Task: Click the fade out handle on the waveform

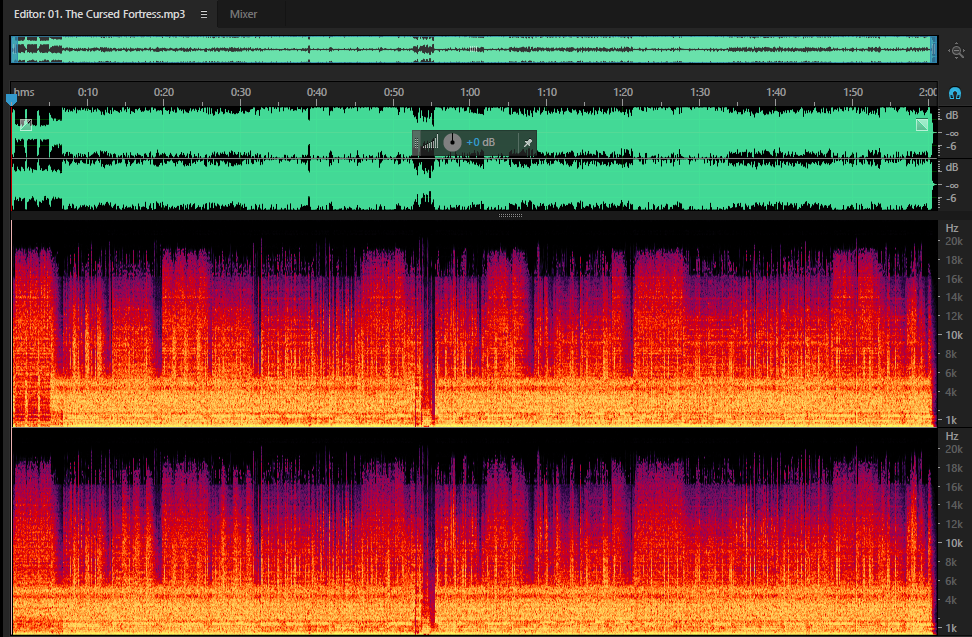Action: point(922,125)
